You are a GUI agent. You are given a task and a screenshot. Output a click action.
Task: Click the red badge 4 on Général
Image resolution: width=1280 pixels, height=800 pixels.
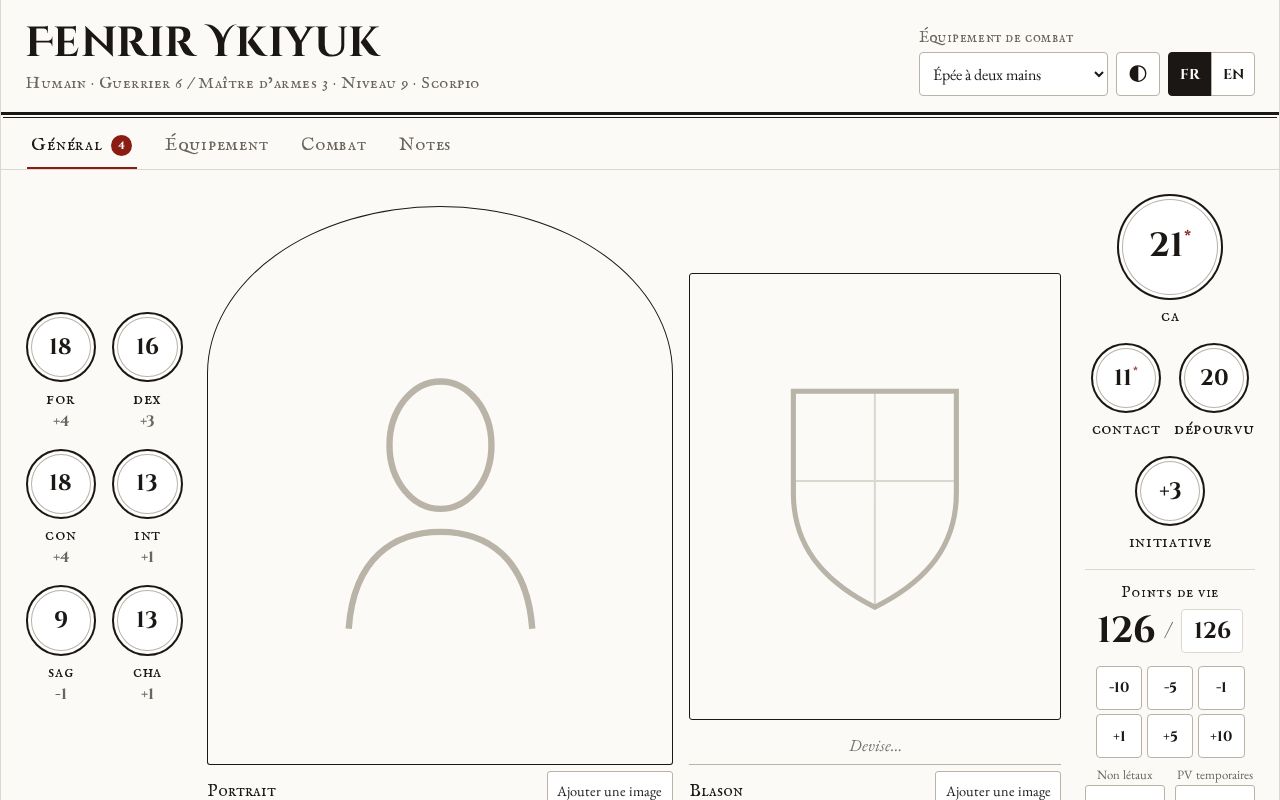pyautogui.click(x=121, y=145)
